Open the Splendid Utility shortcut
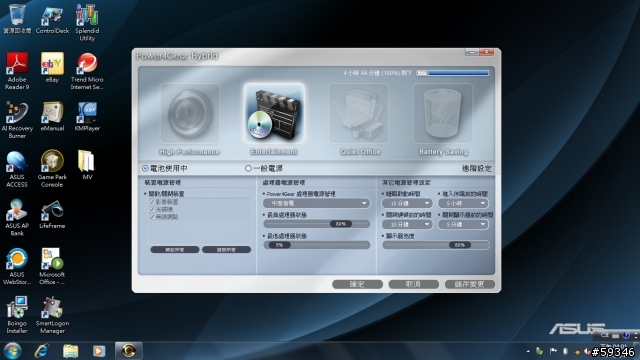 point(87,22)
